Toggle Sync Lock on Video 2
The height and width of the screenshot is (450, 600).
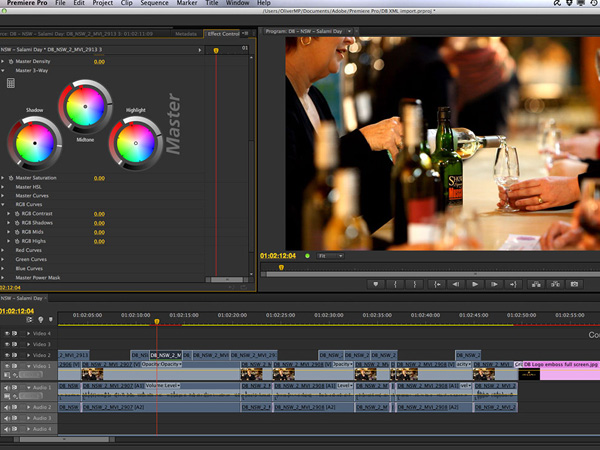[15, 355]
